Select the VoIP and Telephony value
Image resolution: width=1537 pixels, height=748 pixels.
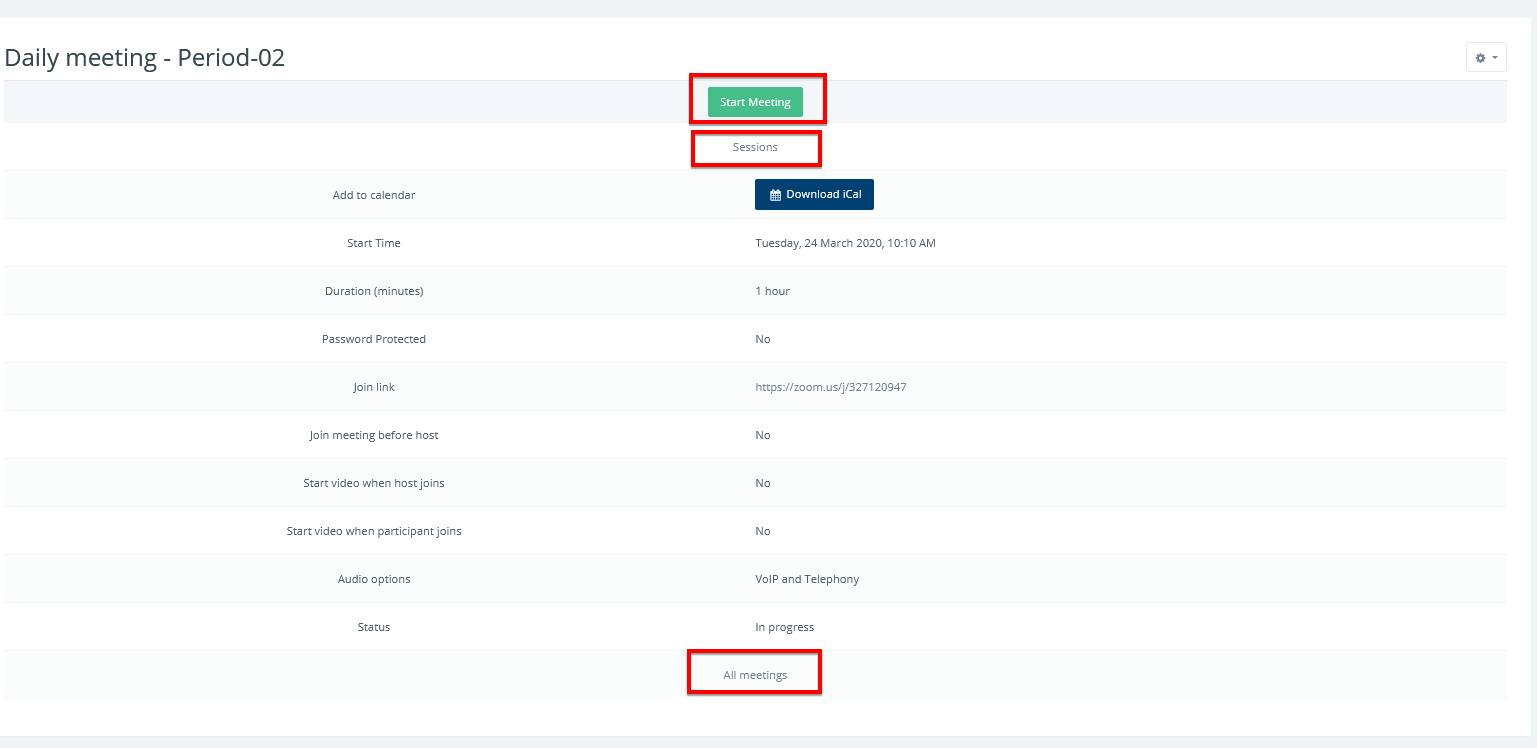click(x=806, y=579)
